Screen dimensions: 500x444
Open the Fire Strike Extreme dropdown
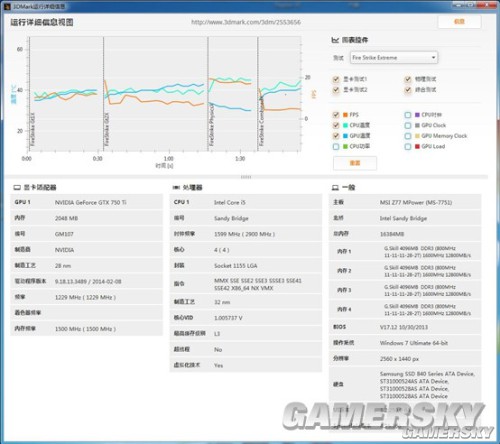coord(394,58)
